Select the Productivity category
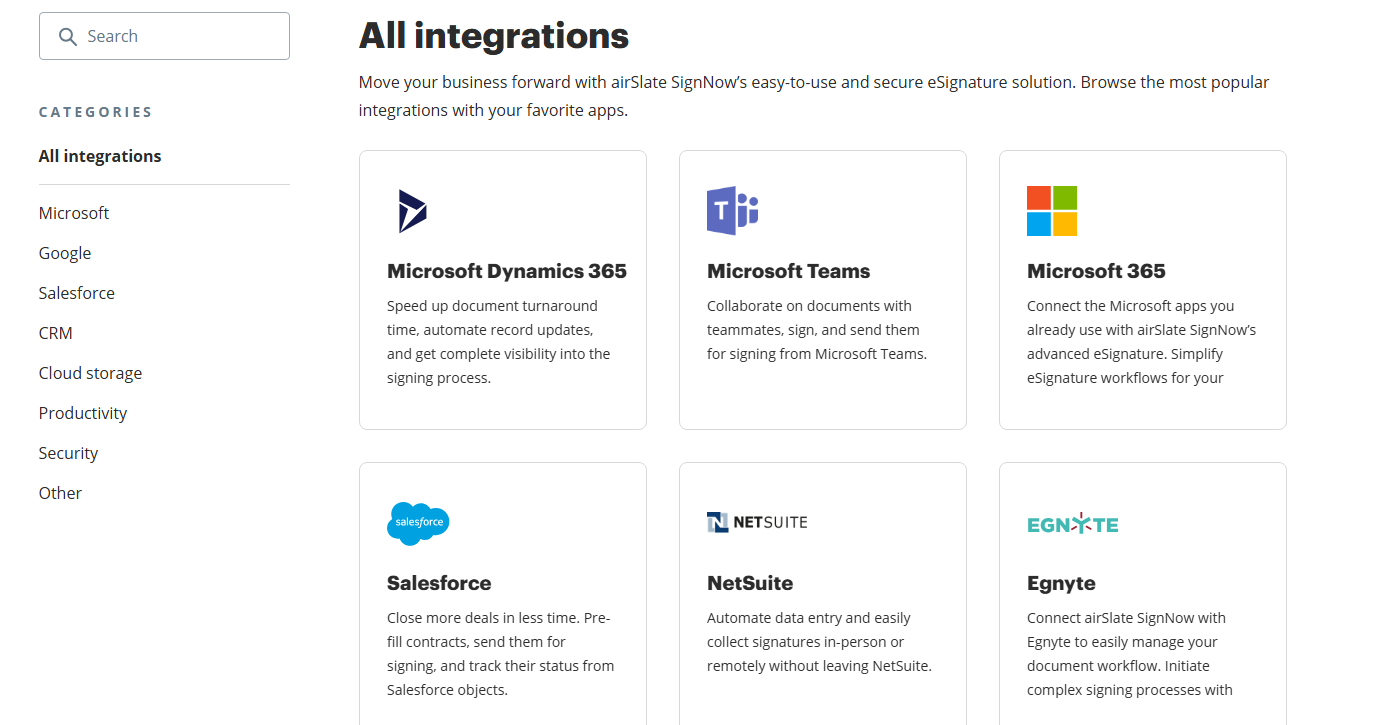Image resolution: width=1387 pixels, height=725 pixels. click(83, 412)
